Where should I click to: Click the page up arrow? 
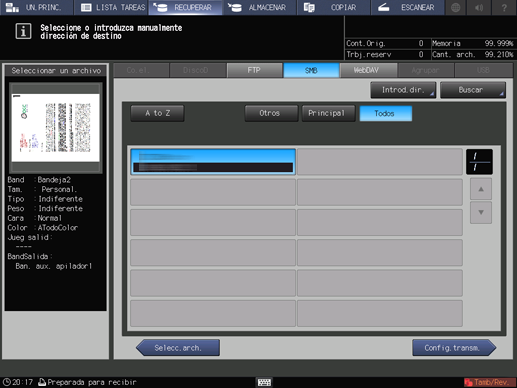pyautogui.click(x=481, y=189)
